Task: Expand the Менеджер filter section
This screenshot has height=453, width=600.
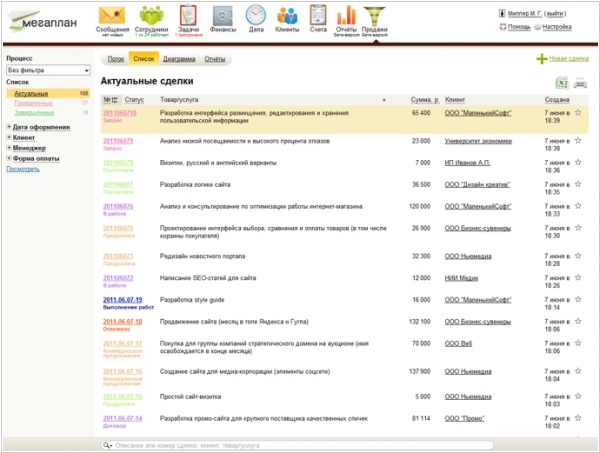Action: tap(29, 148)
